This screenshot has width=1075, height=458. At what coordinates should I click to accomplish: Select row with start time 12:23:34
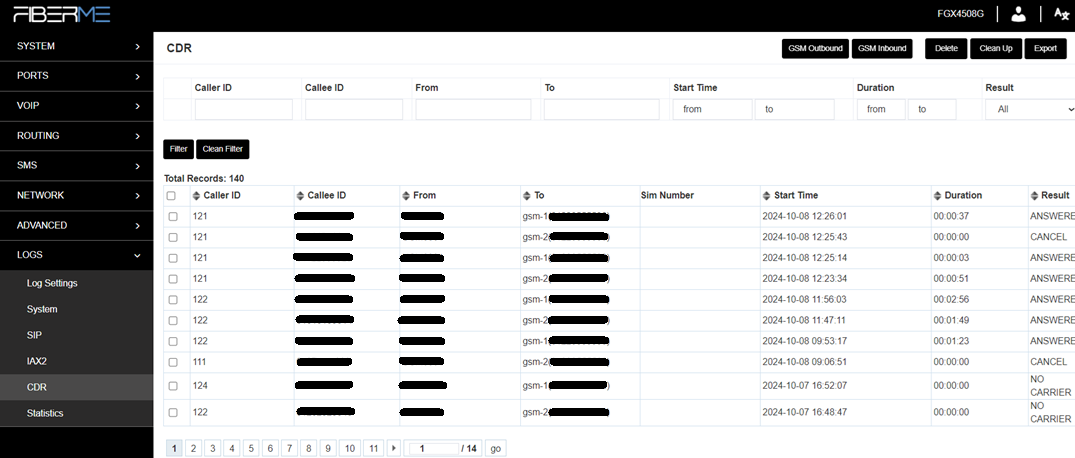point(173,279)
